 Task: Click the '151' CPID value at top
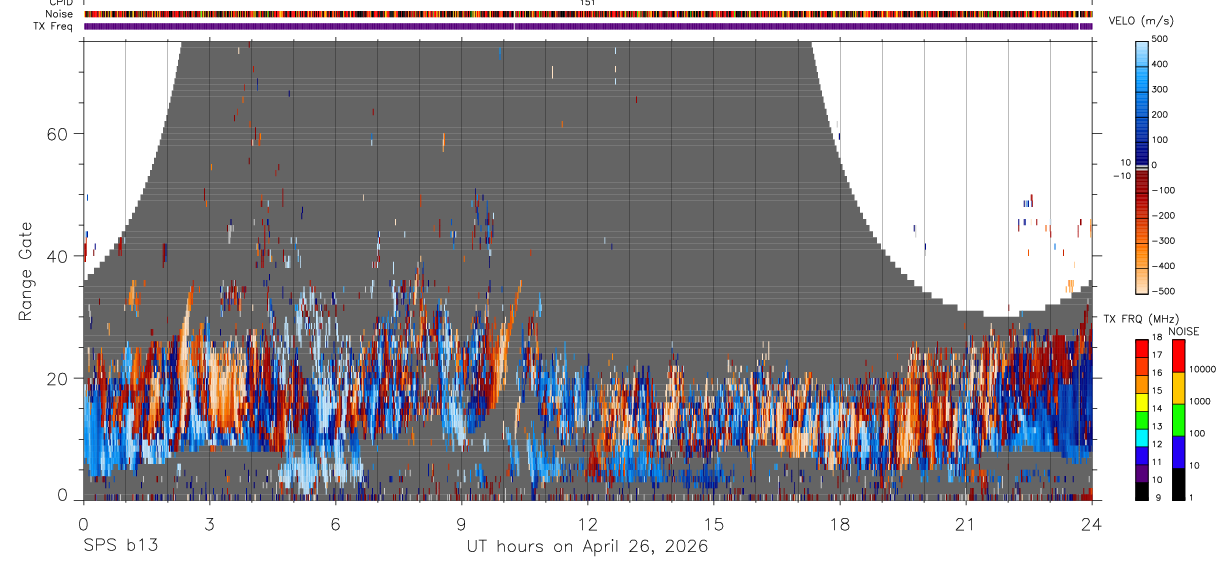click(x=588, y=3)
